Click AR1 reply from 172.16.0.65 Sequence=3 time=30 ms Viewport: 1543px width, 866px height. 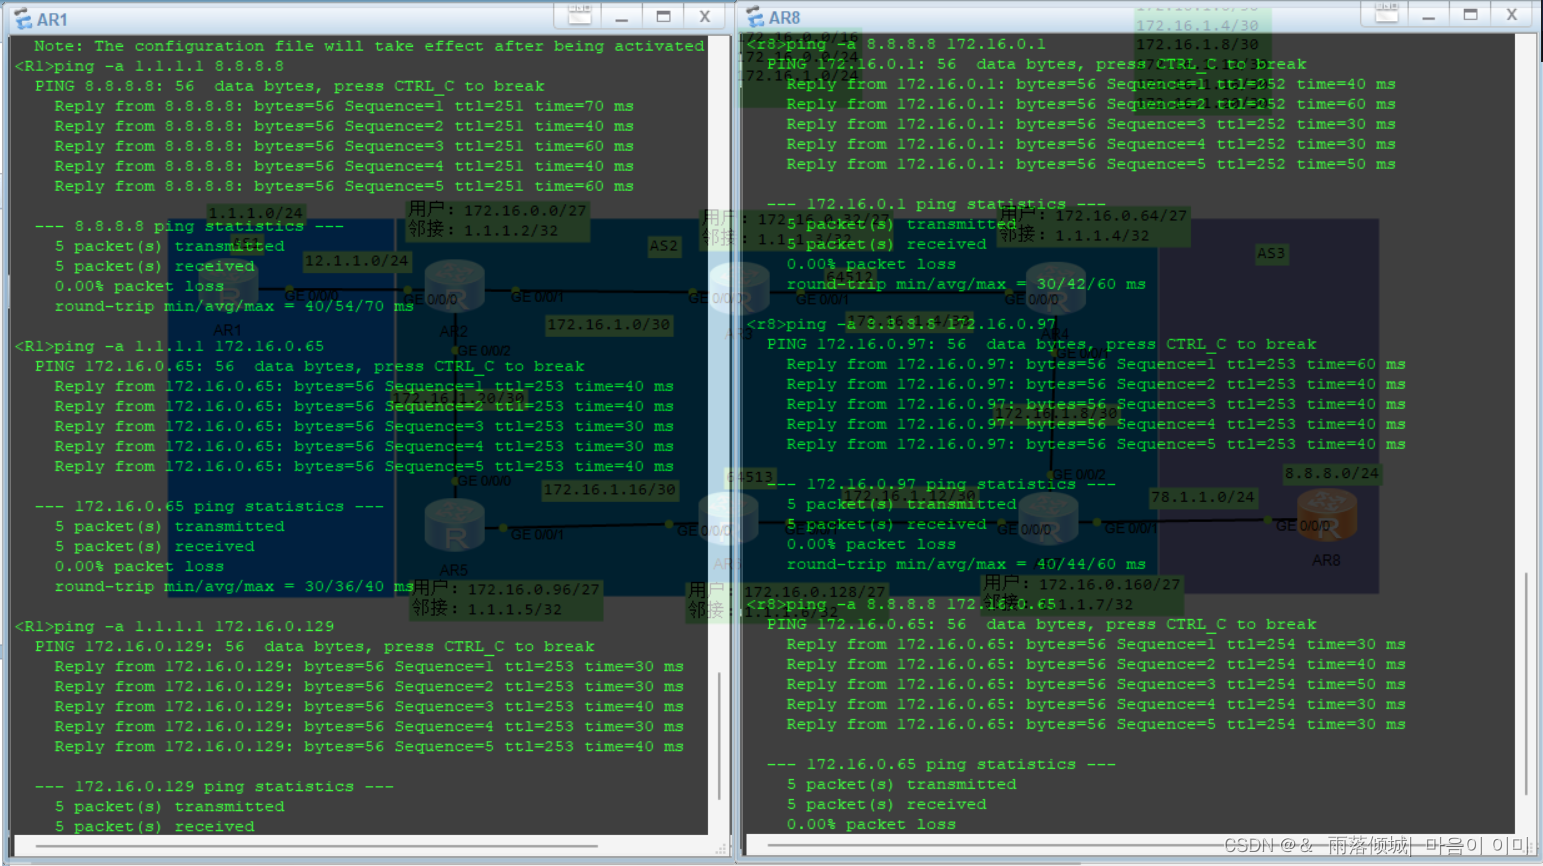[364, 426]
